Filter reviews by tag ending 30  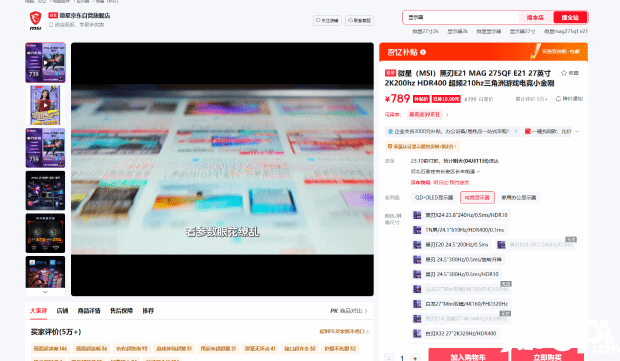[x=300, y=348]
